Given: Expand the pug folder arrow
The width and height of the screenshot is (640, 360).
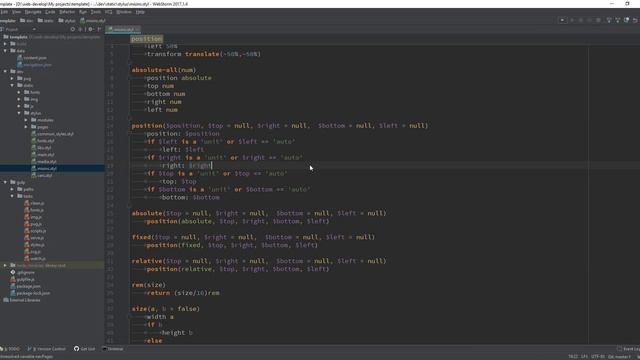Looking at the screenshot, I should [12, 78].
